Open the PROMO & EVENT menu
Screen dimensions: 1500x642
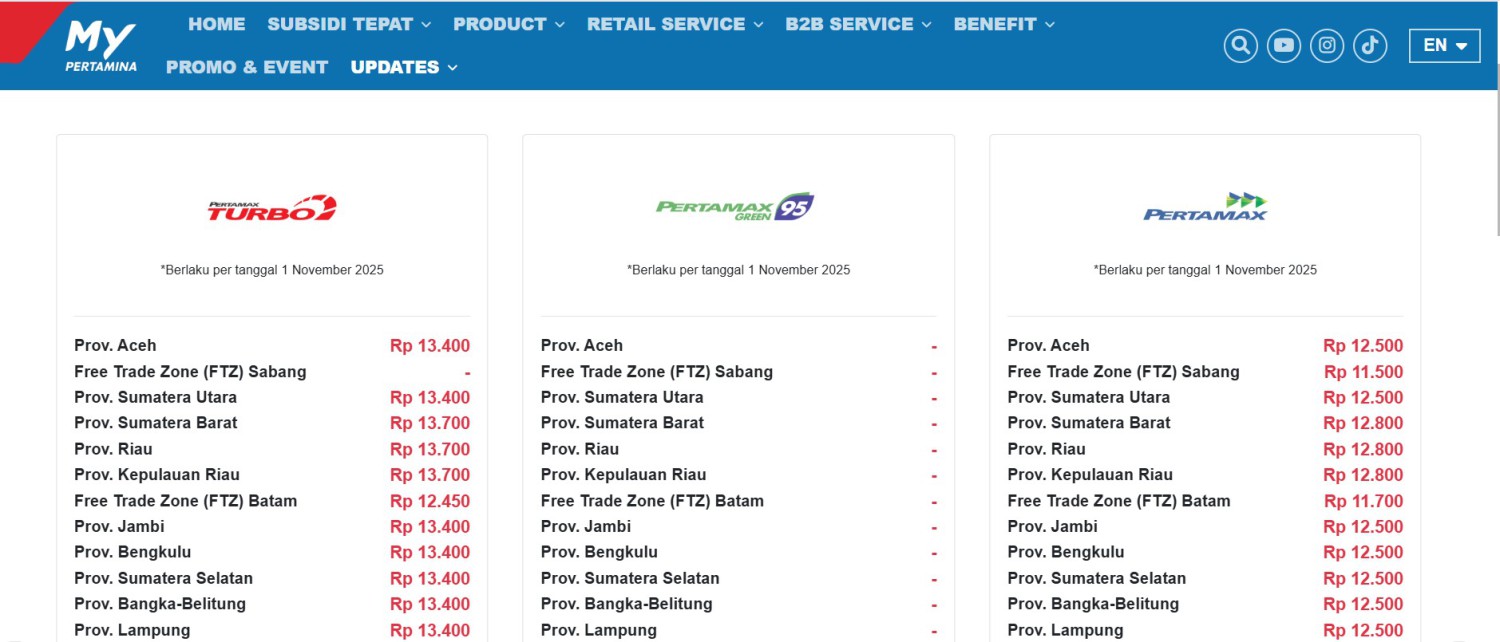point(246,67)
